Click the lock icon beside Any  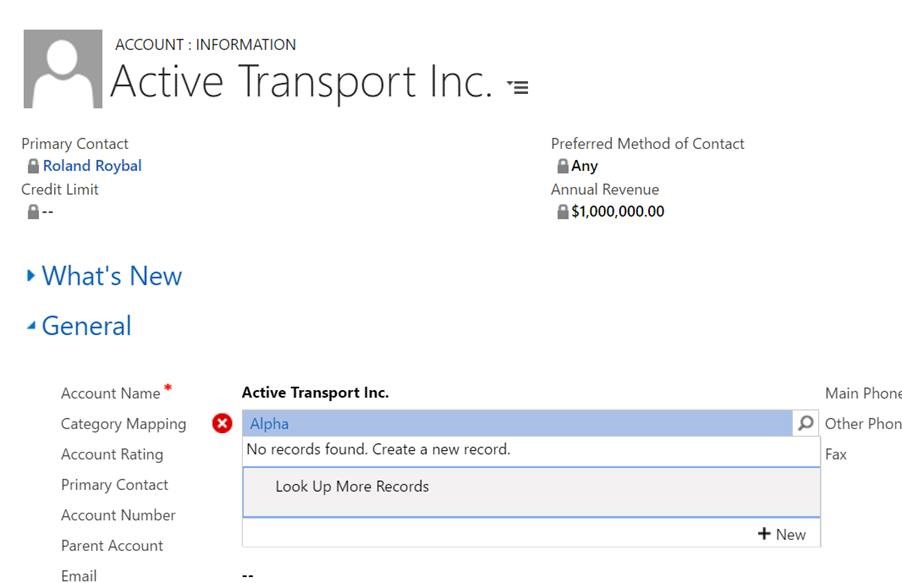563,166
